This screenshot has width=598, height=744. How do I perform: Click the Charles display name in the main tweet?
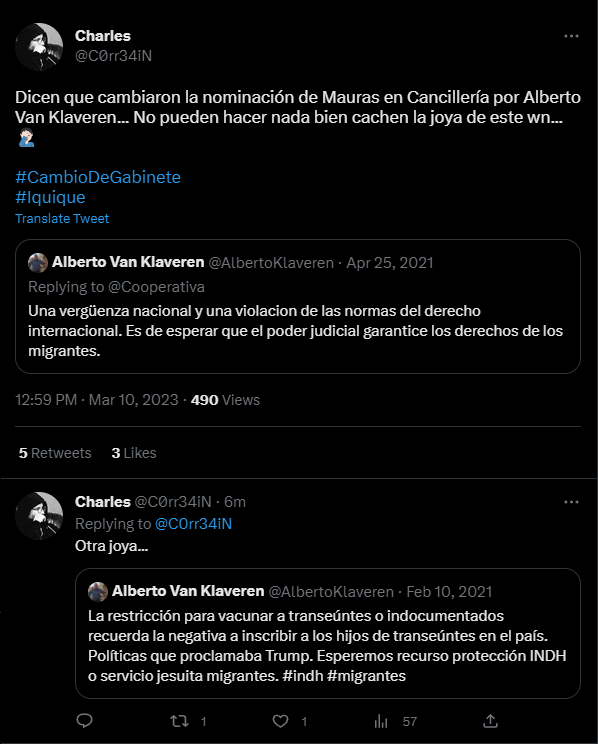pos(103,36)
